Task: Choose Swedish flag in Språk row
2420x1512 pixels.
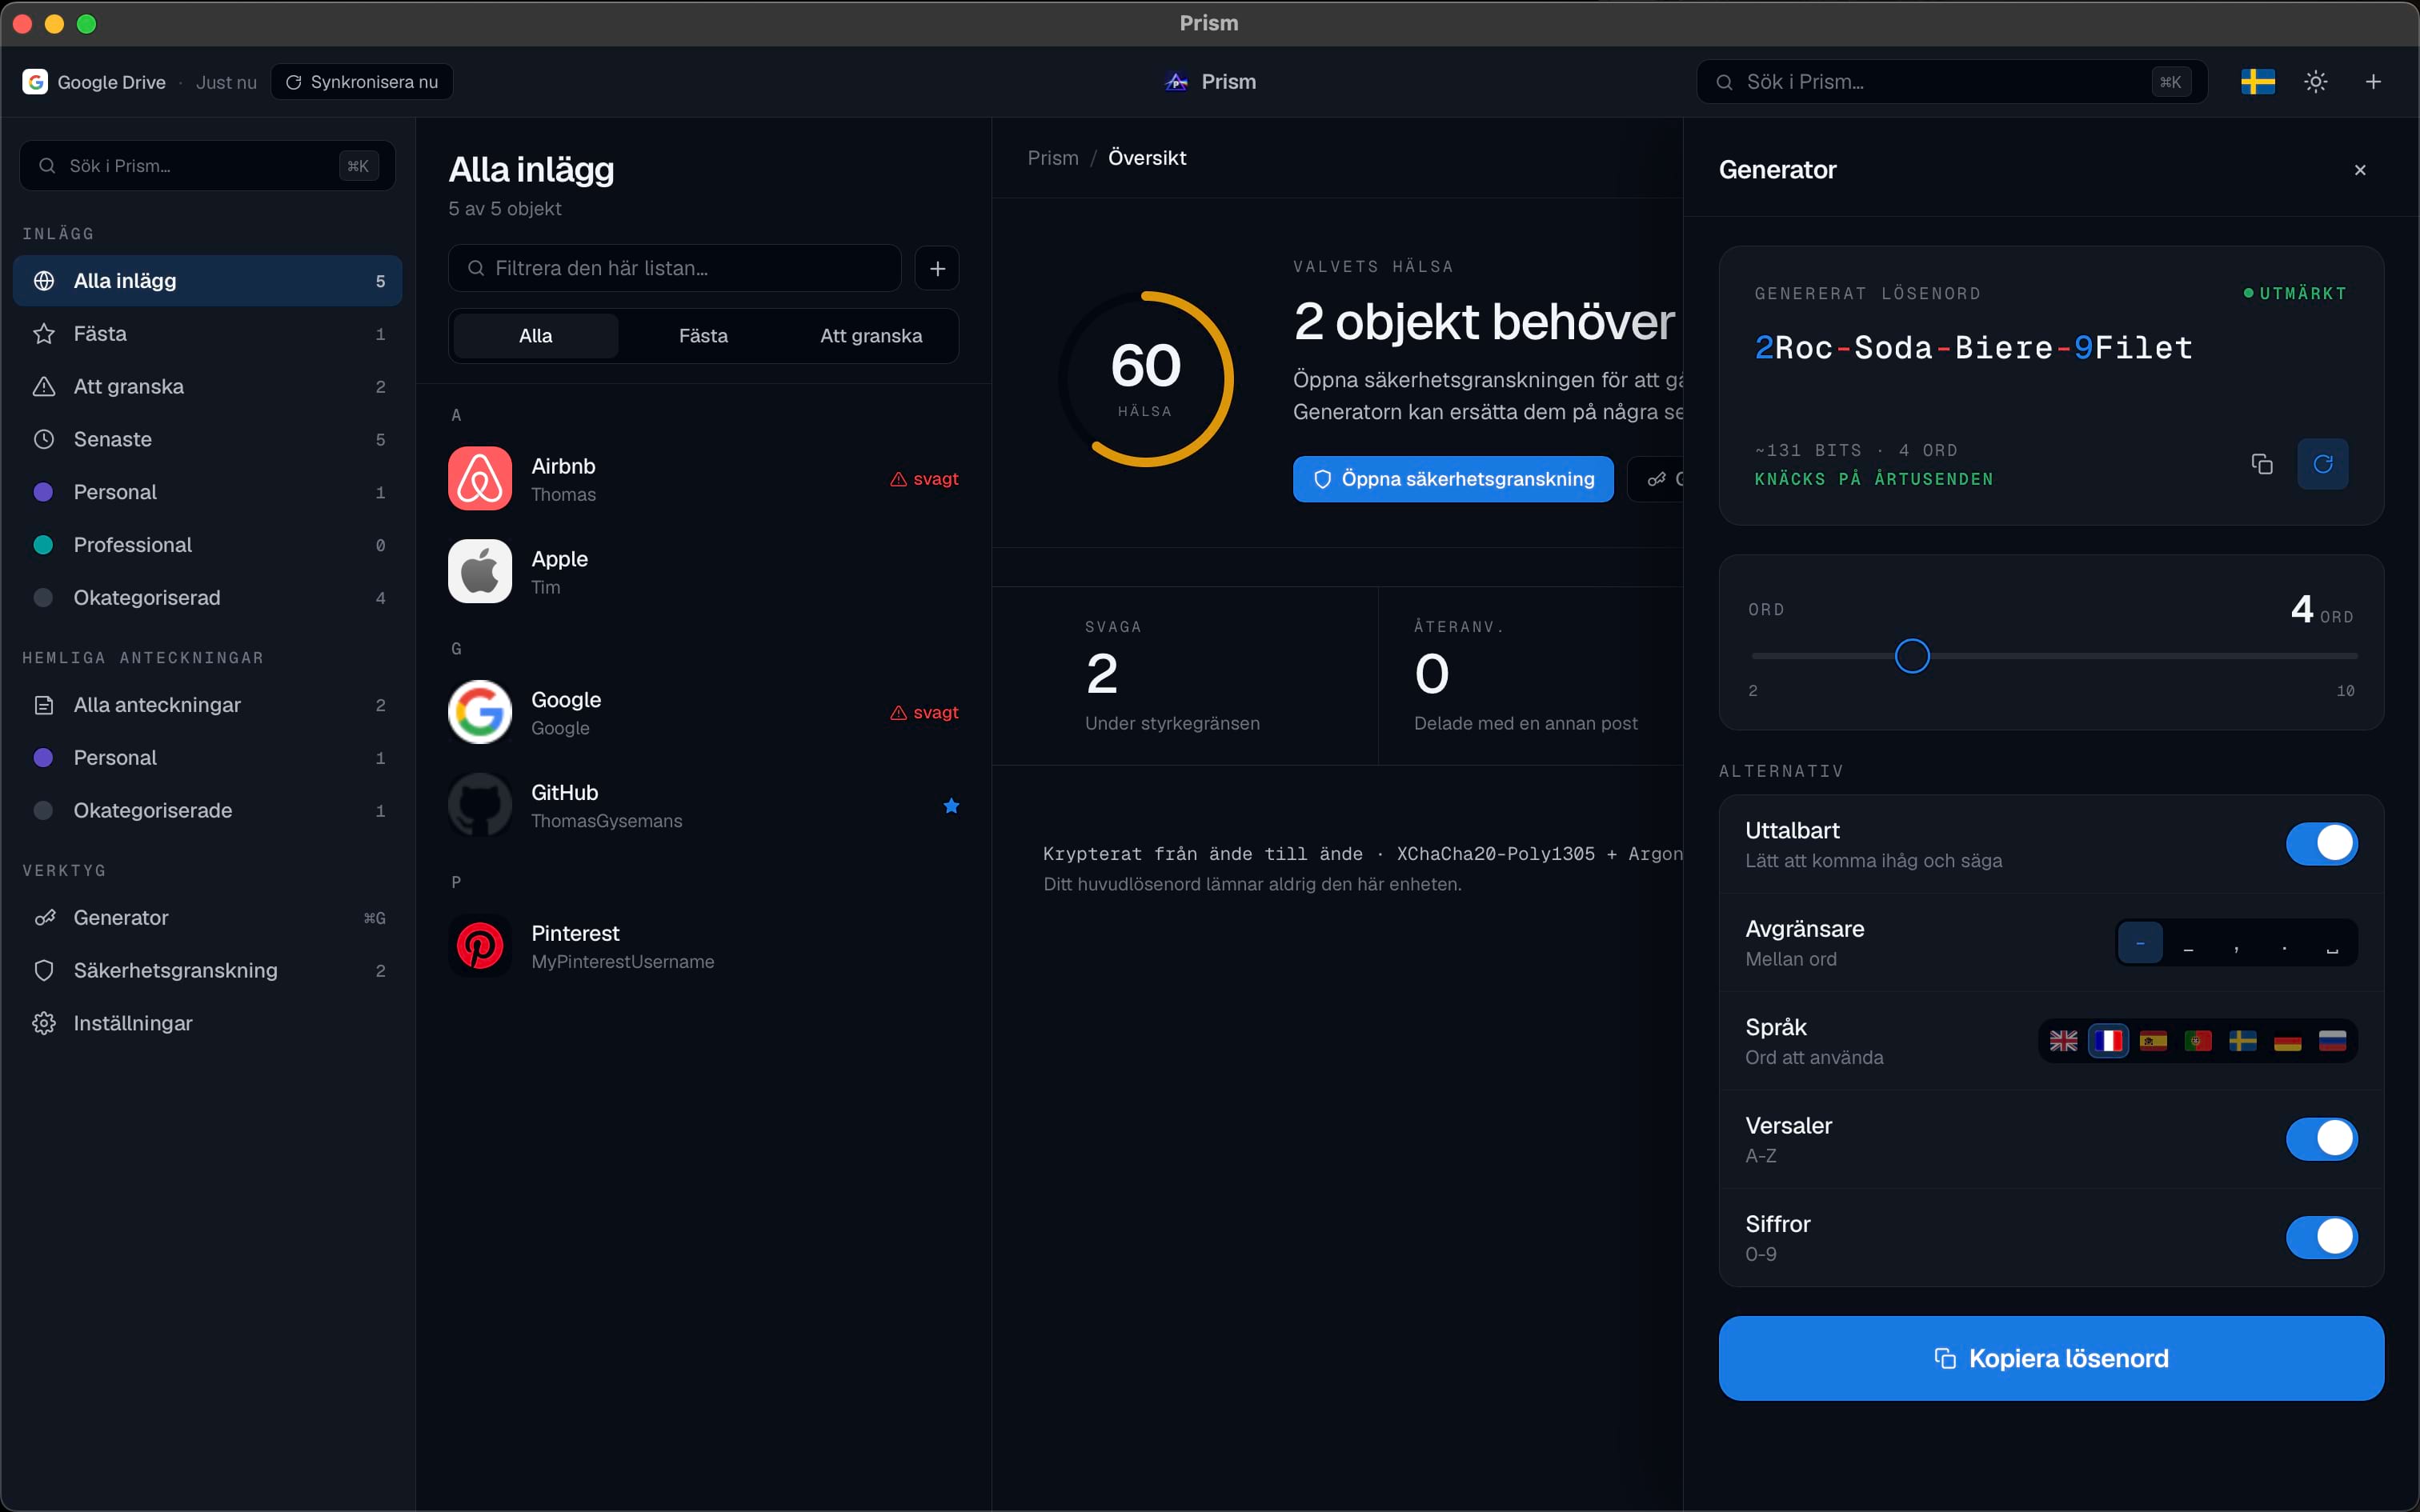Action: [2243, 1041]
